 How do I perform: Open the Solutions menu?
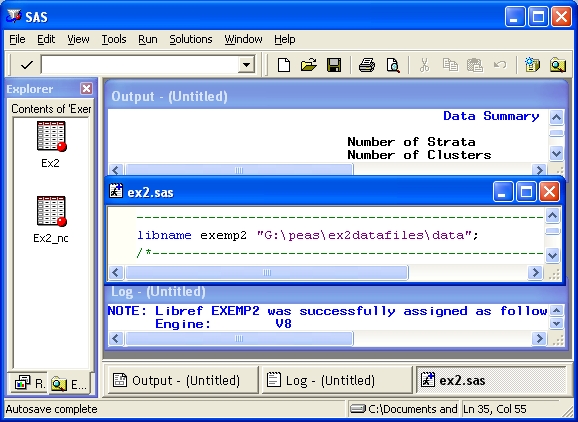point(191,39)
